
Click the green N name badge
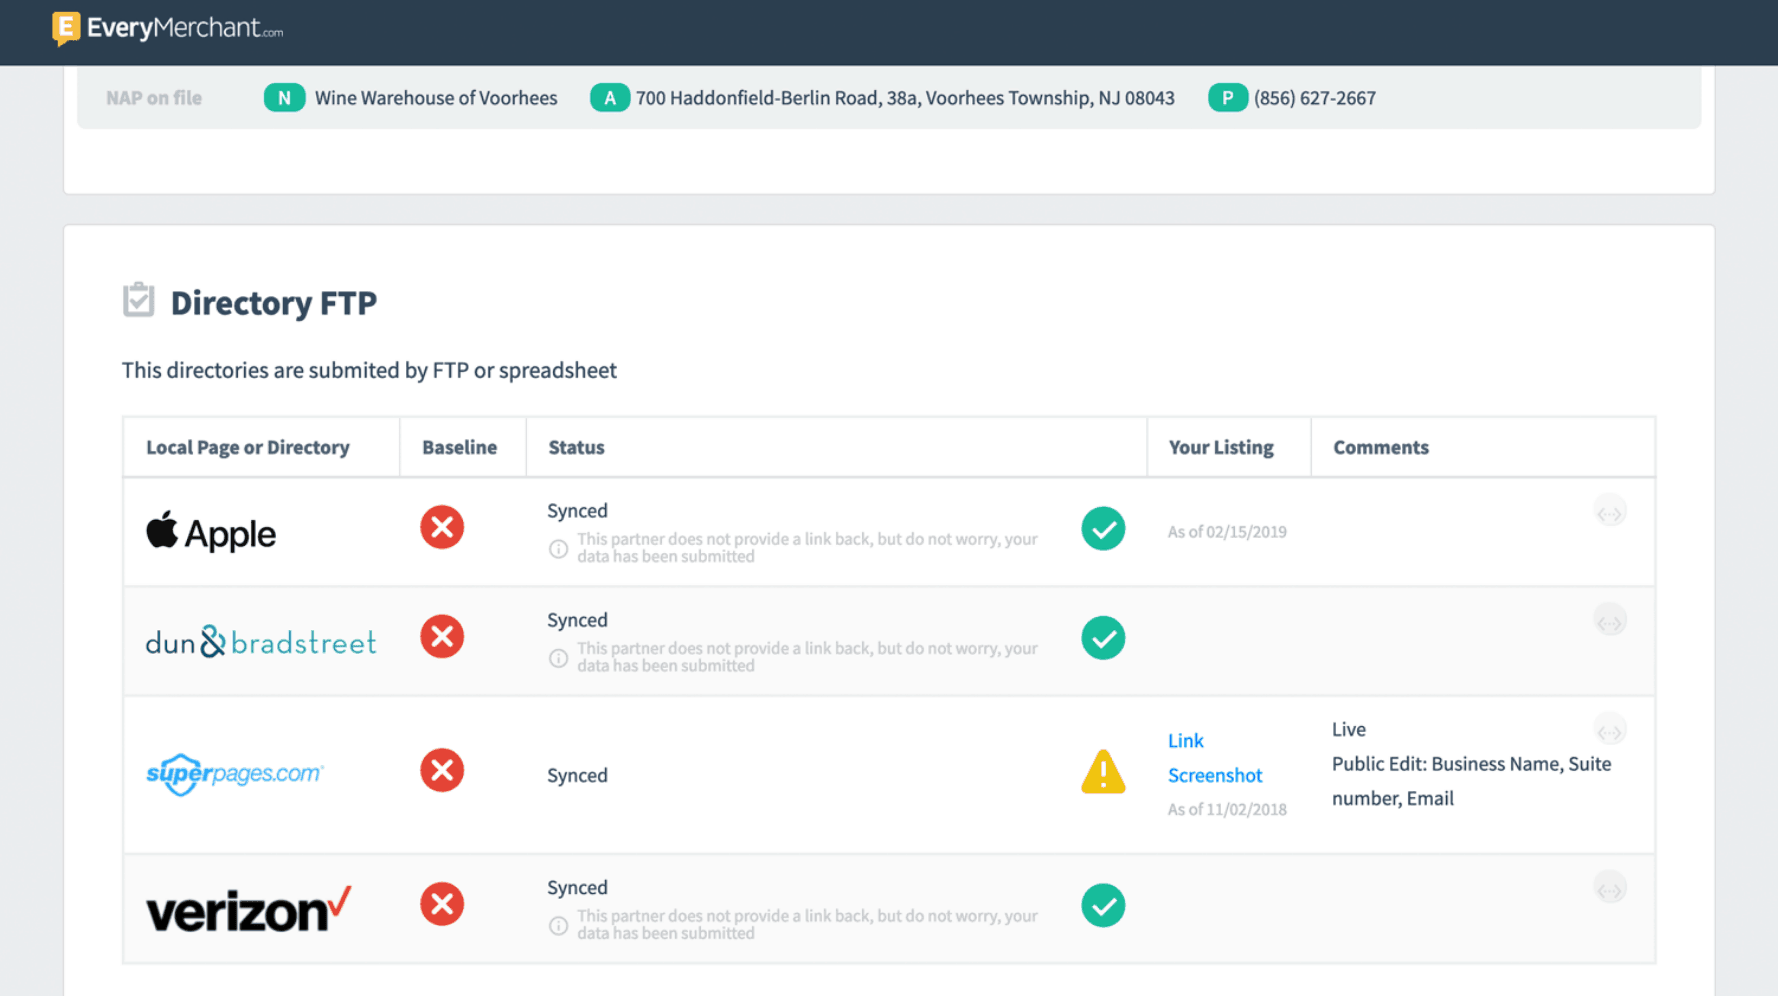click(284, 98)
